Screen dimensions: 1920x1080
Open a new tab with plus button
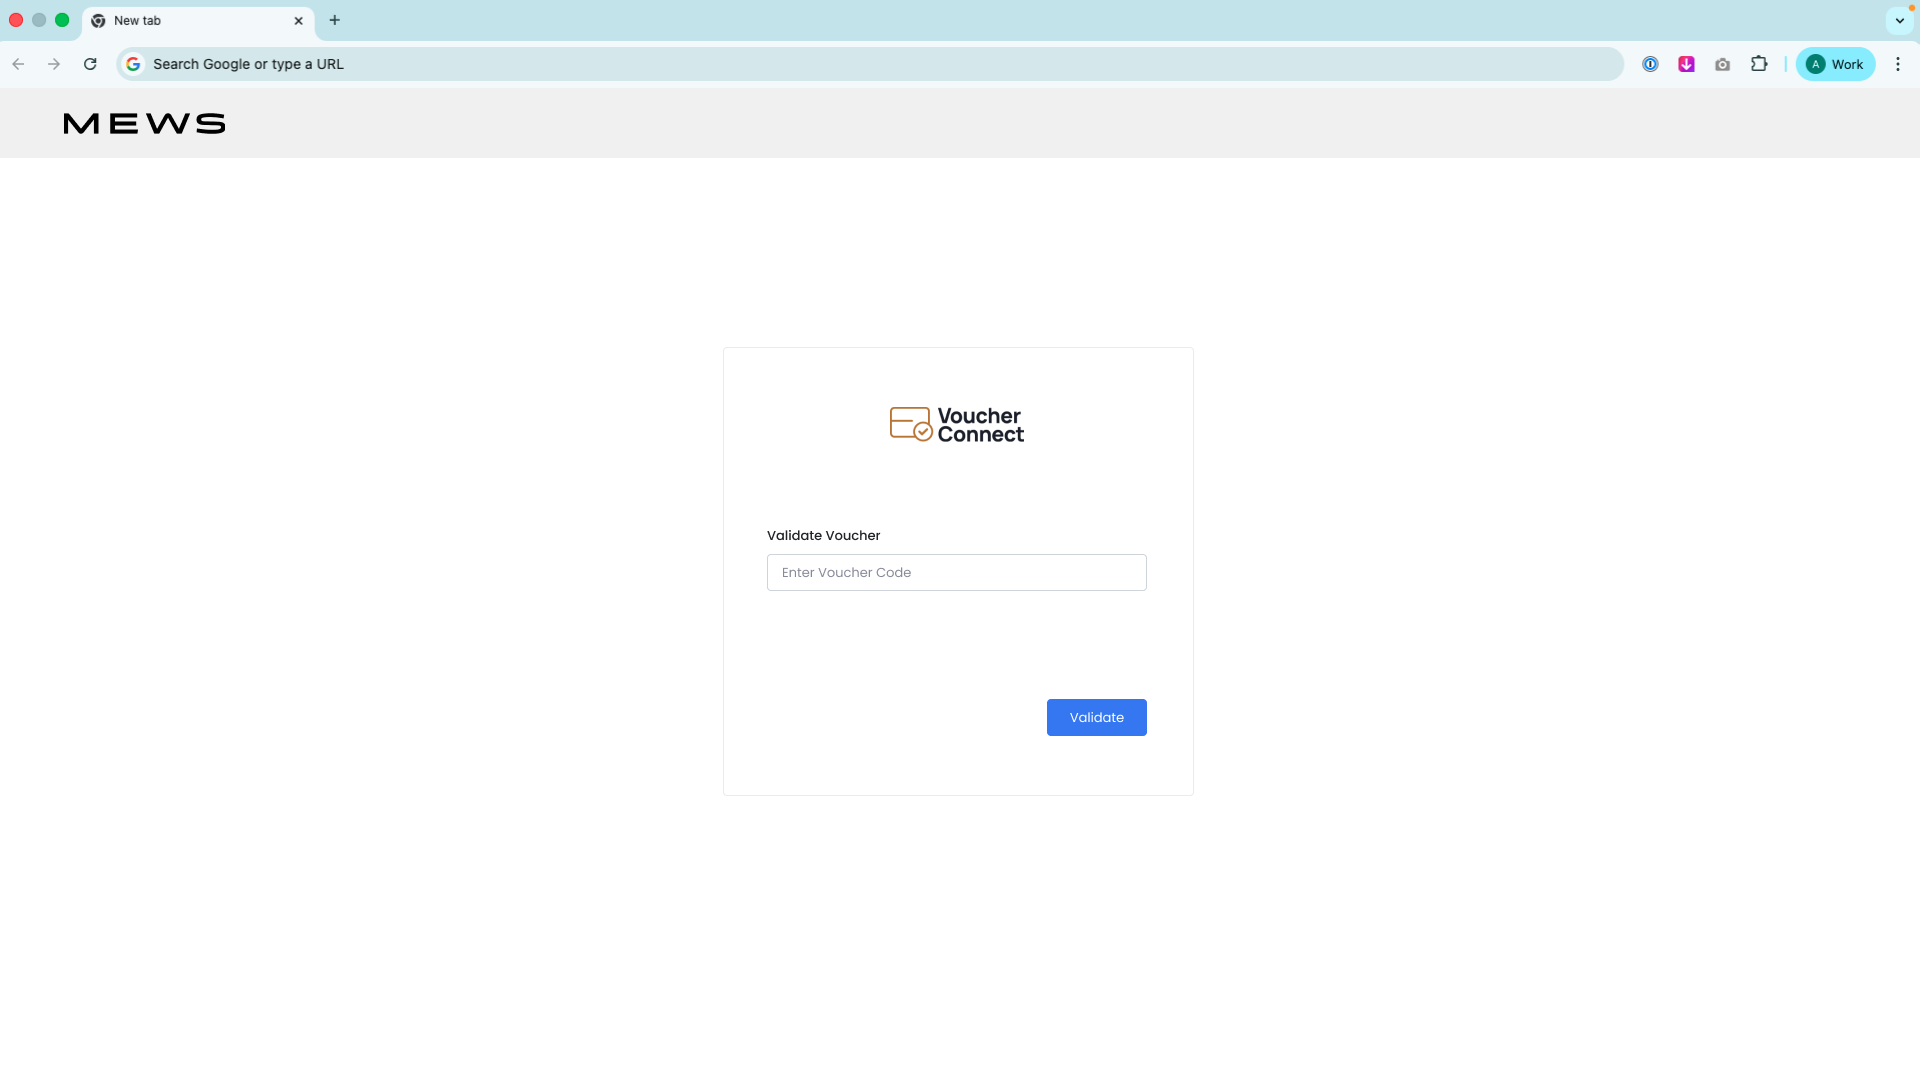[335, 20]
